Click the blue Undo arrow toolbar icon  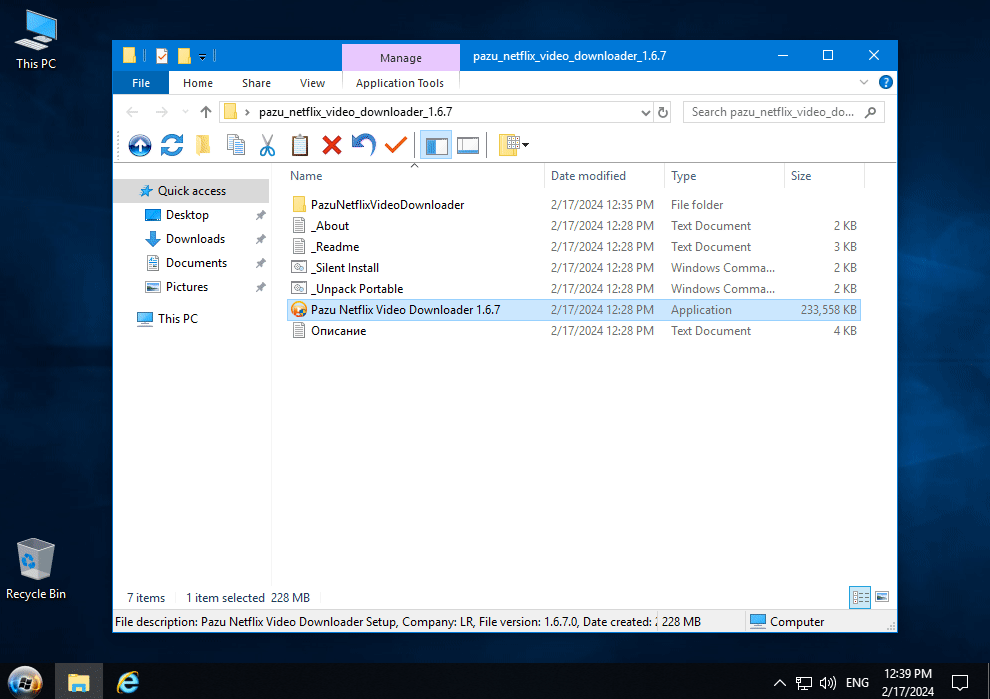pyautogui.click(x=364, y=145)
